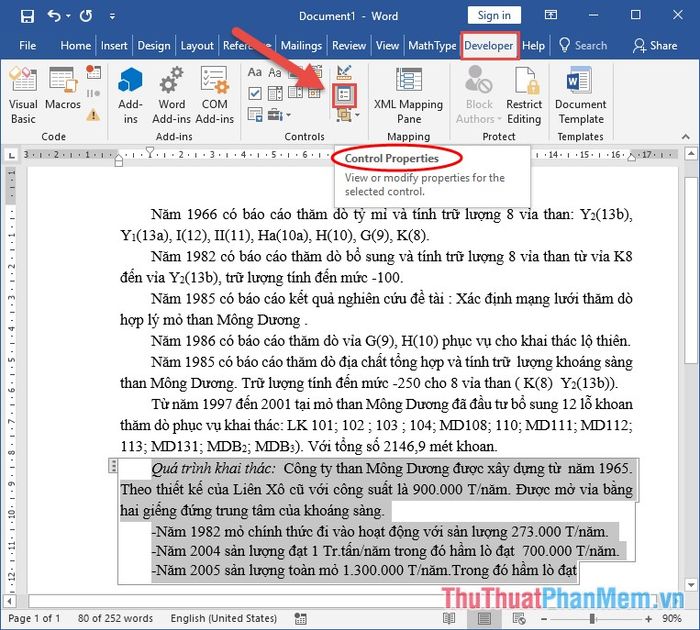Switch to the Review tab
The image size is (700, 630).
pos(349,46)
